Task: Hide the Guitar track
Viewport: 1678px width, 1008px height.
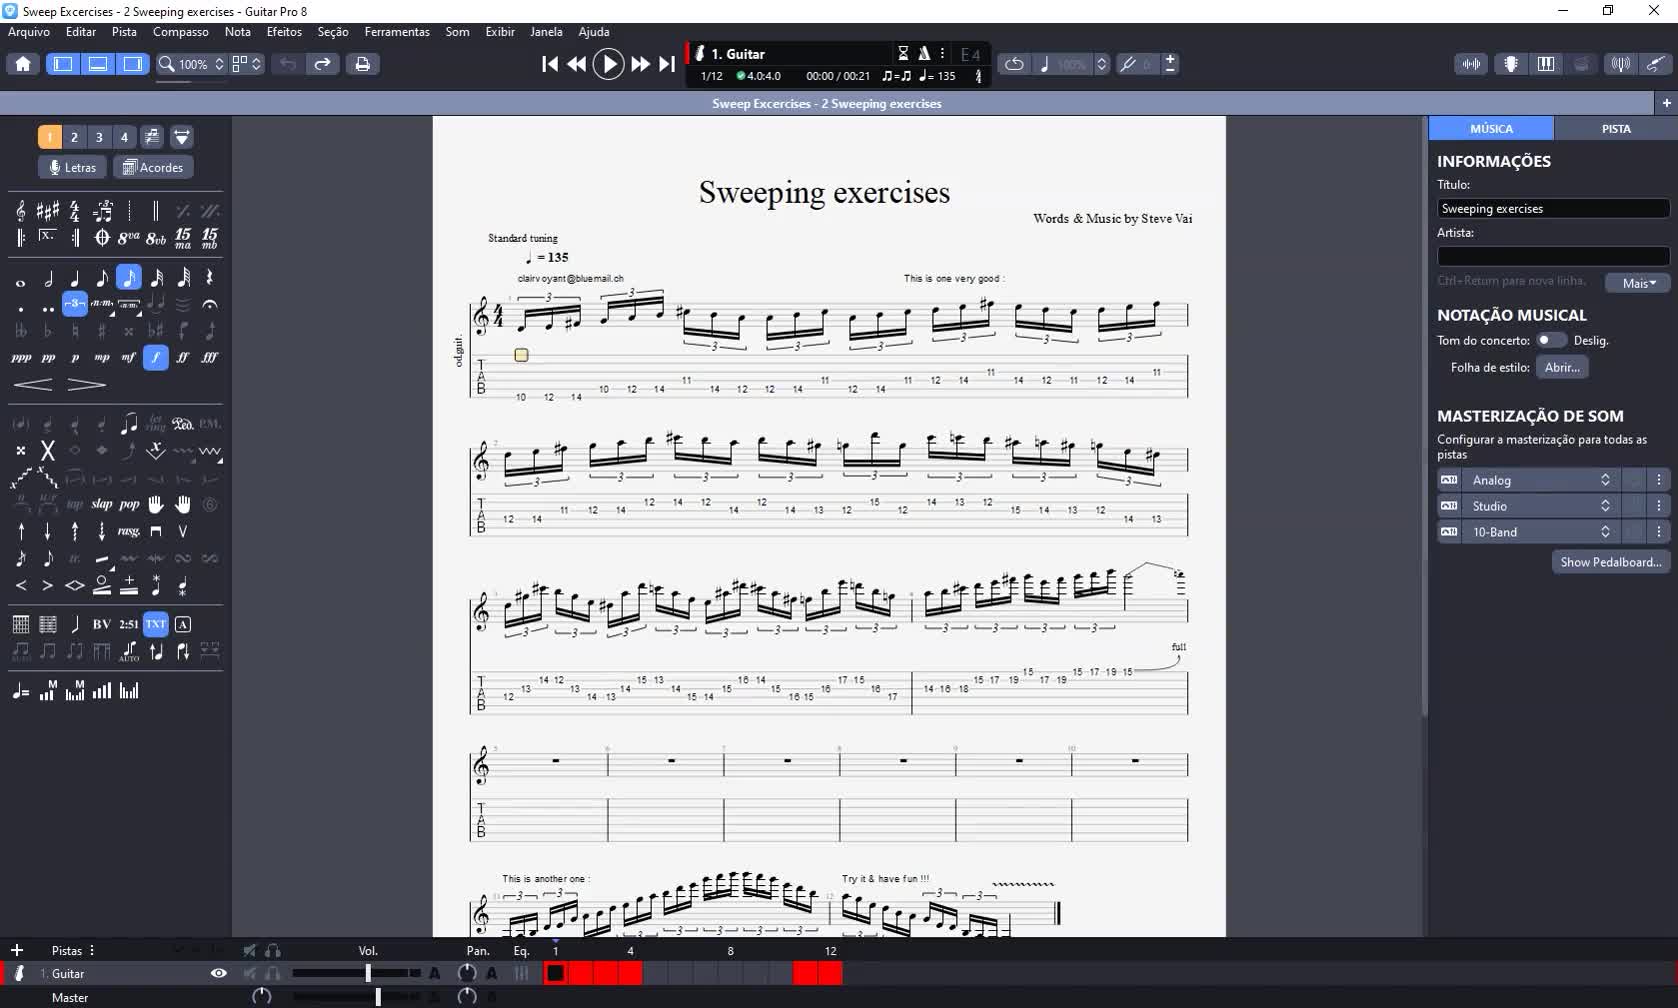Action: (218, 973)
